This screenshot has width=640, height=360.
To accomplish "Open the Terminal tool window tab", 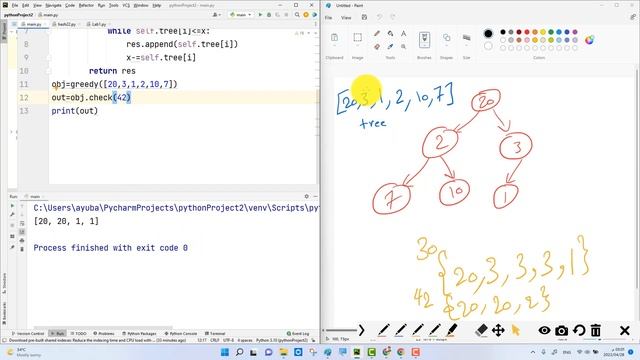I will tap(215, 333).
